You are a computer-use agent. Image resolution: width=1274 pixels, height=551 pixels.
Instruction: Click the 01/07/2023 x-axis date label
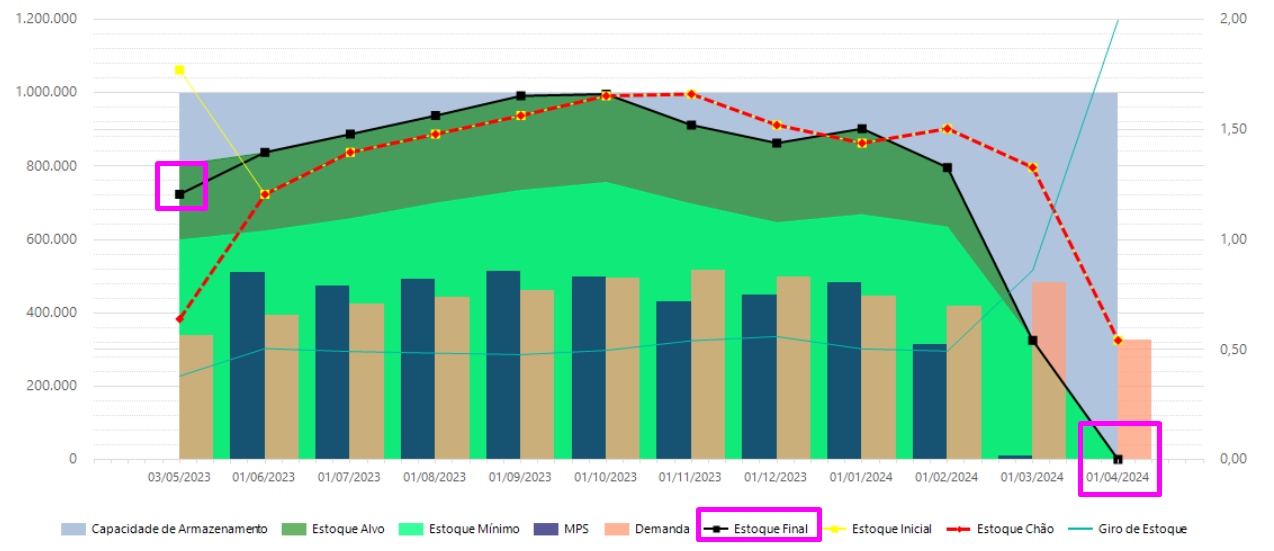pyautogui.click(x=349, y=478)
